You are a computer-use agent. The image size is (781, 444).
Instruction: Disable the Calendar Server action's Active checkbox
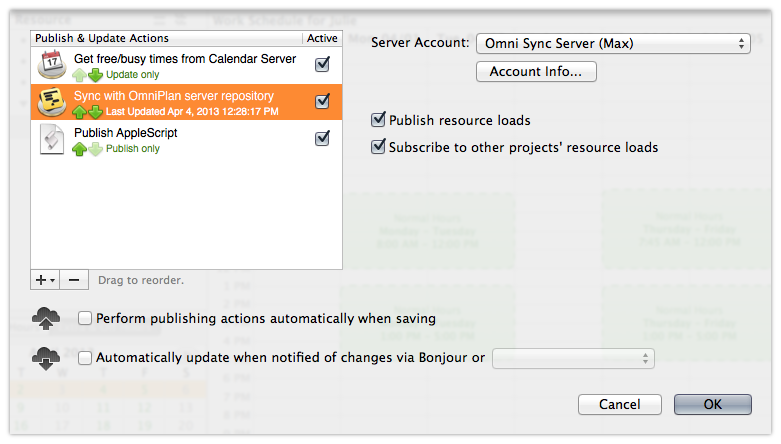click(322, 65)
